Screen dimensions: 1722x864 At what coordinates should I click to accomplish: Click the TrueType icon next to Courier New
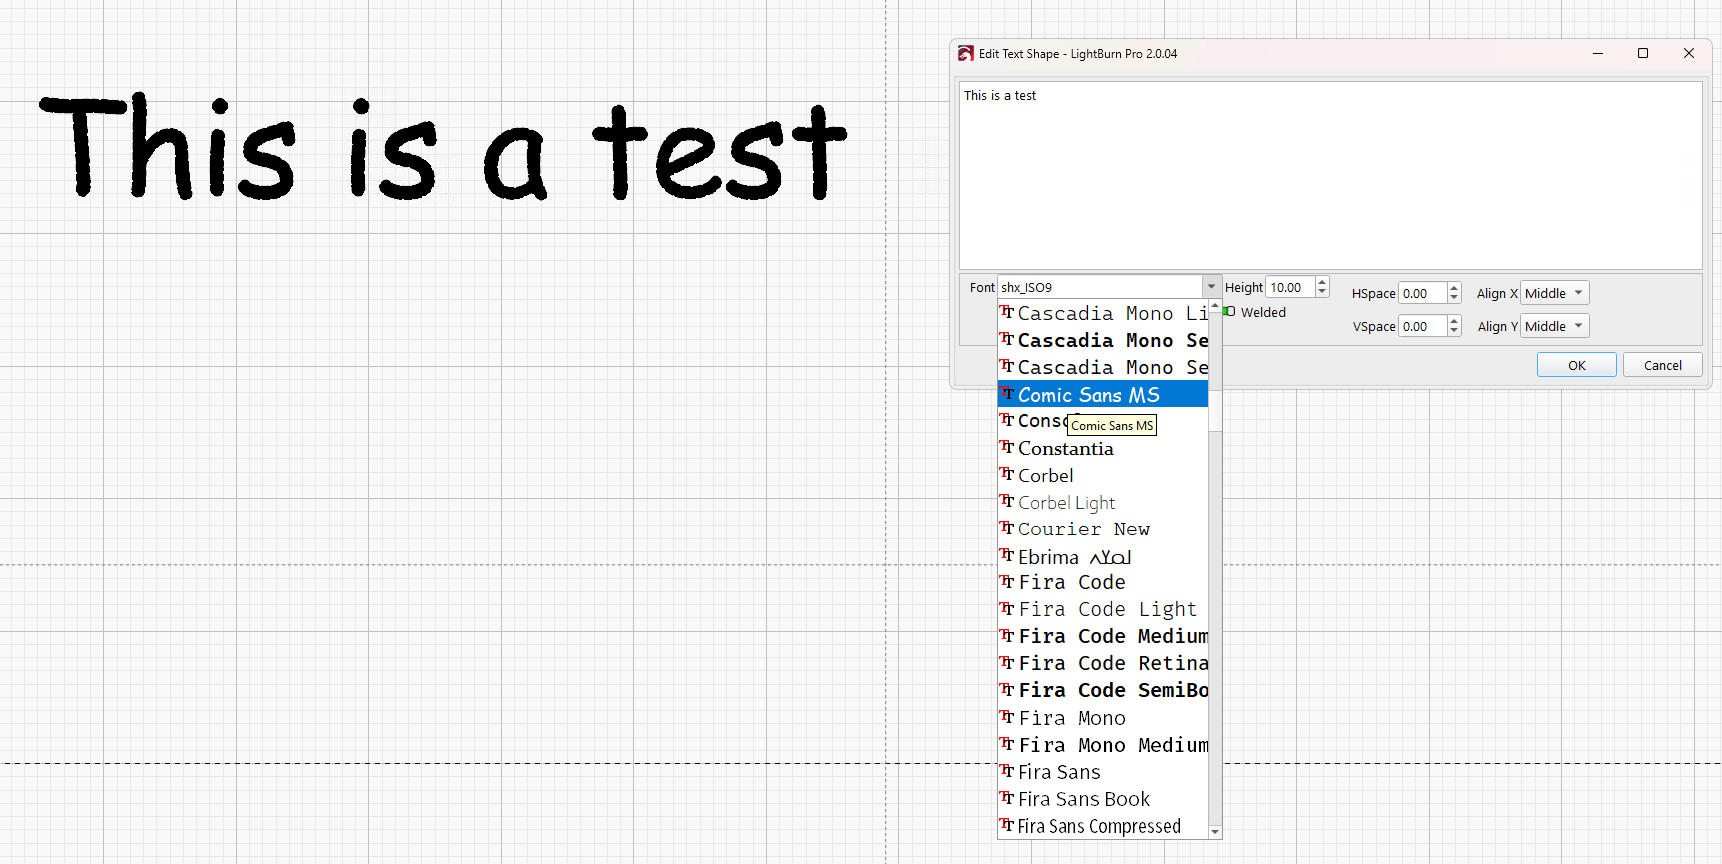(x=1007, y=529)
